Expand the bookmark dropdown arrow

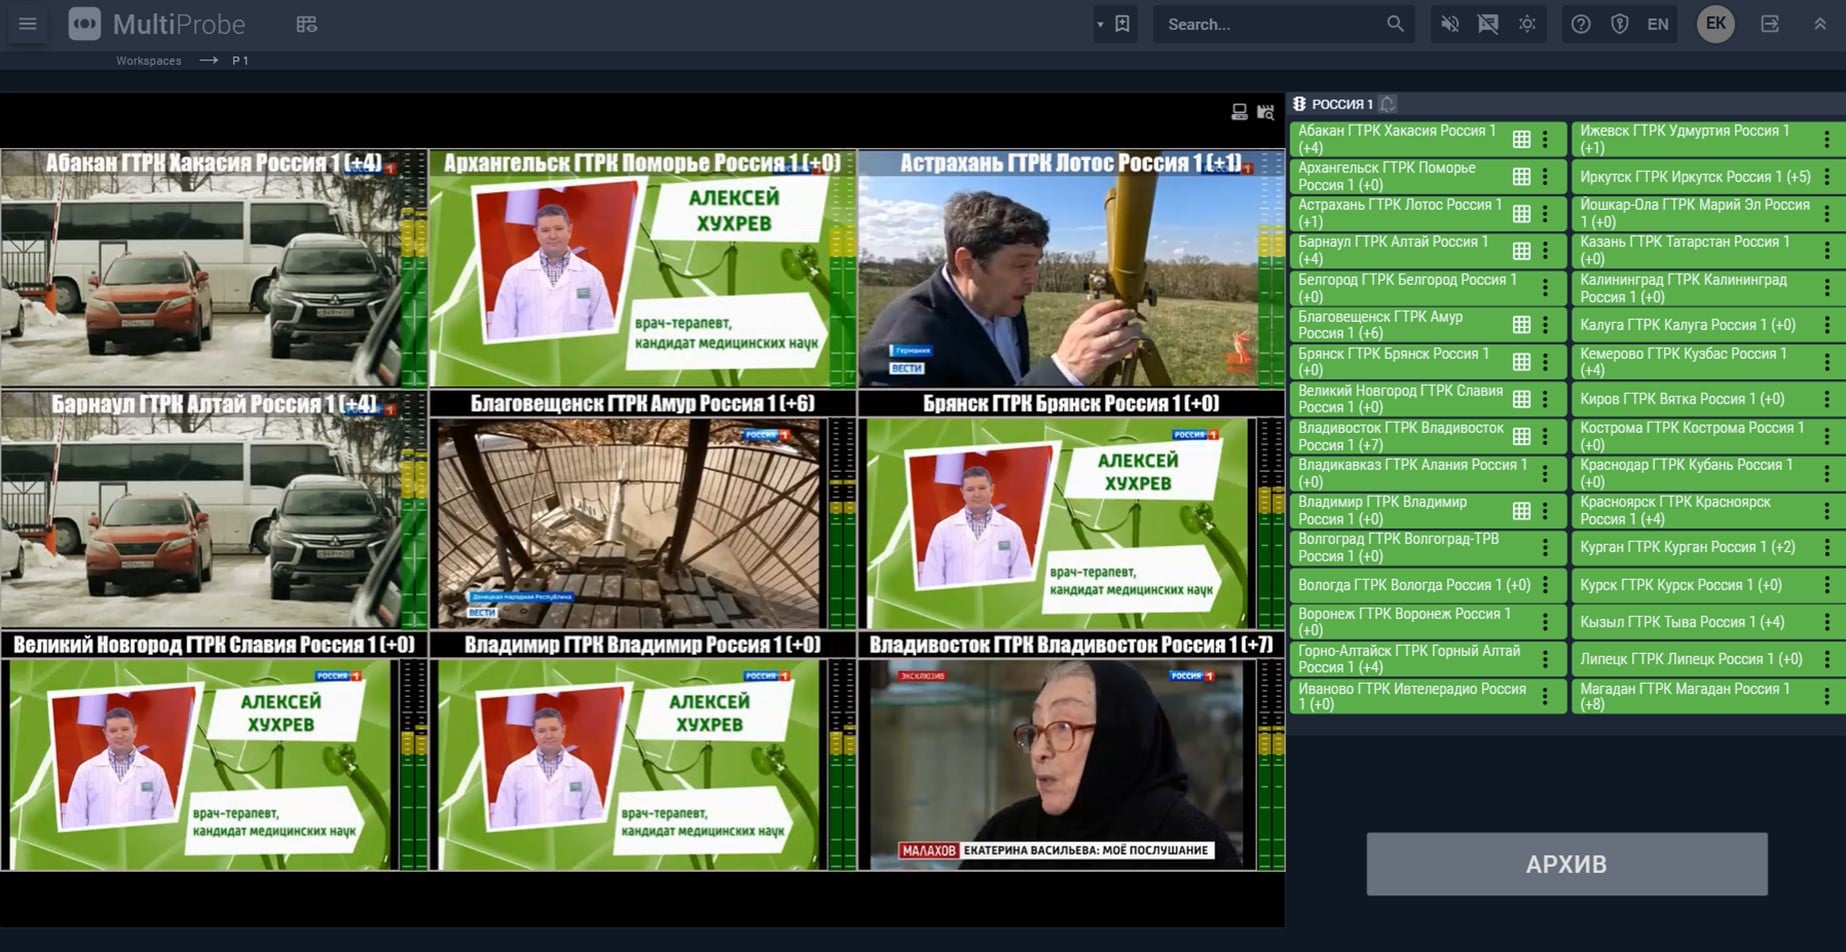tap(1100, 24)
